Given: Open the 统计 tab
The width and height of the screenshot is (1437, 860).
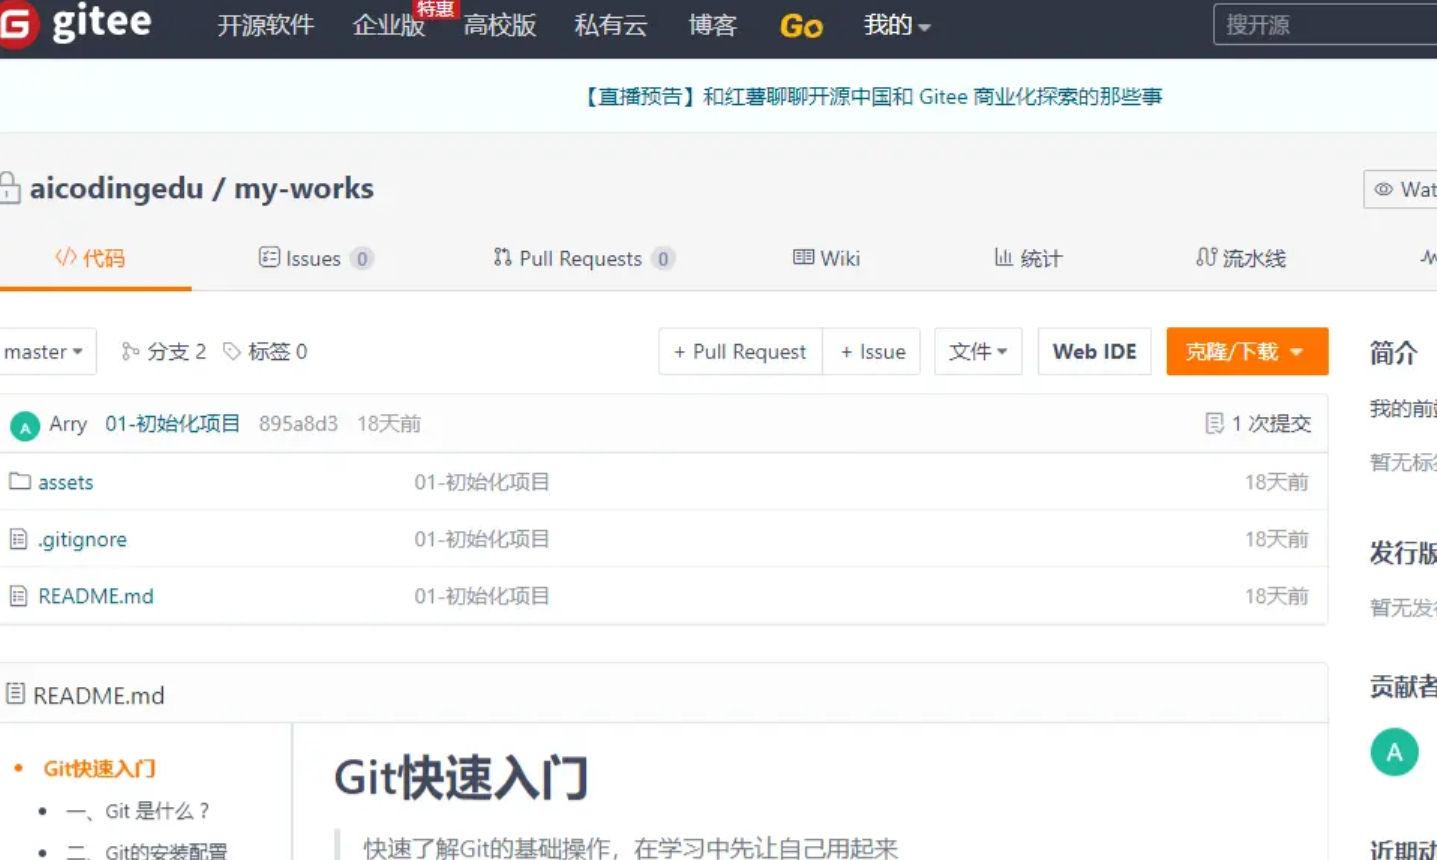Looking at the screenshot, I should coord(1028,258).
